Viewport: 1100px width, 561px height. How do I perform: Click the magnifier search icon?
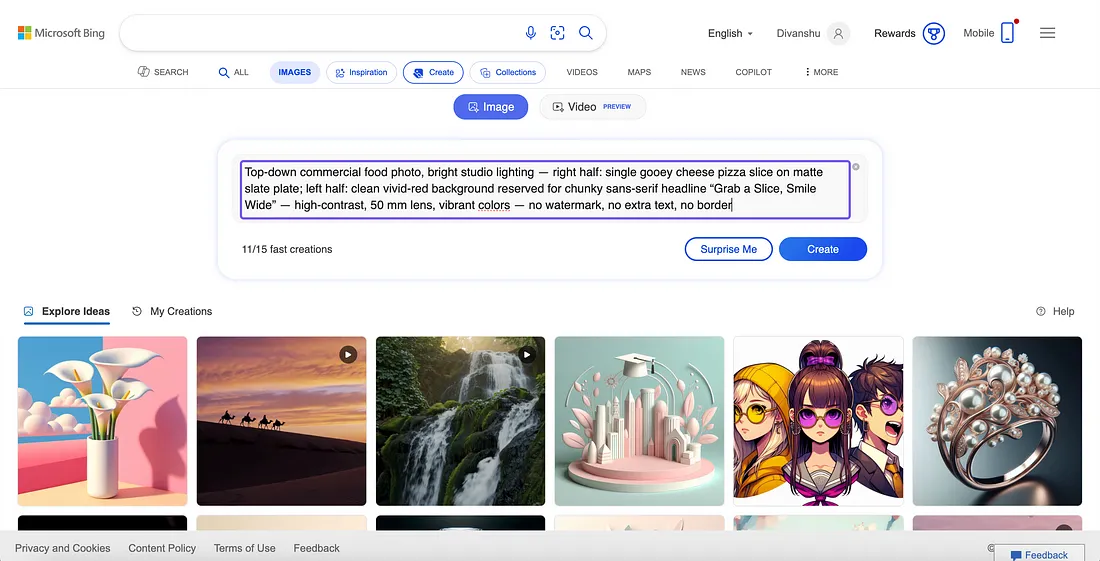coord(586,33)
